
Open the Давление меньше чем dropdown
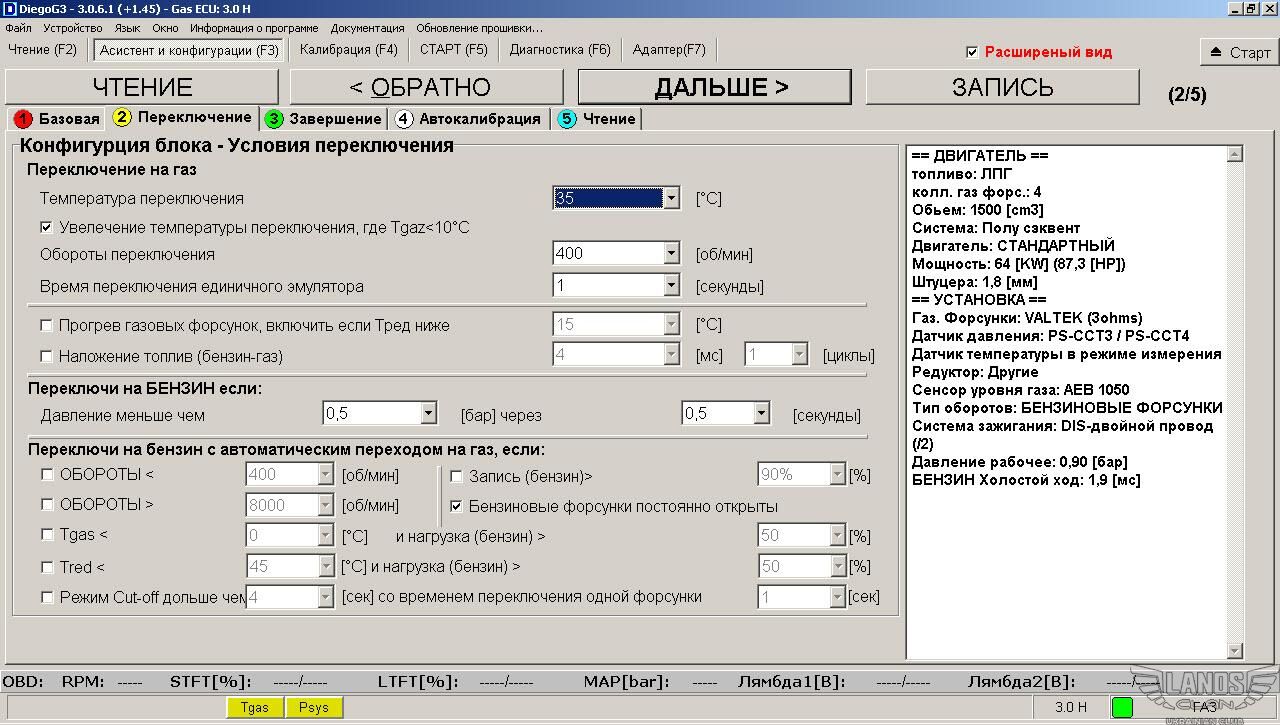point(428,413)
